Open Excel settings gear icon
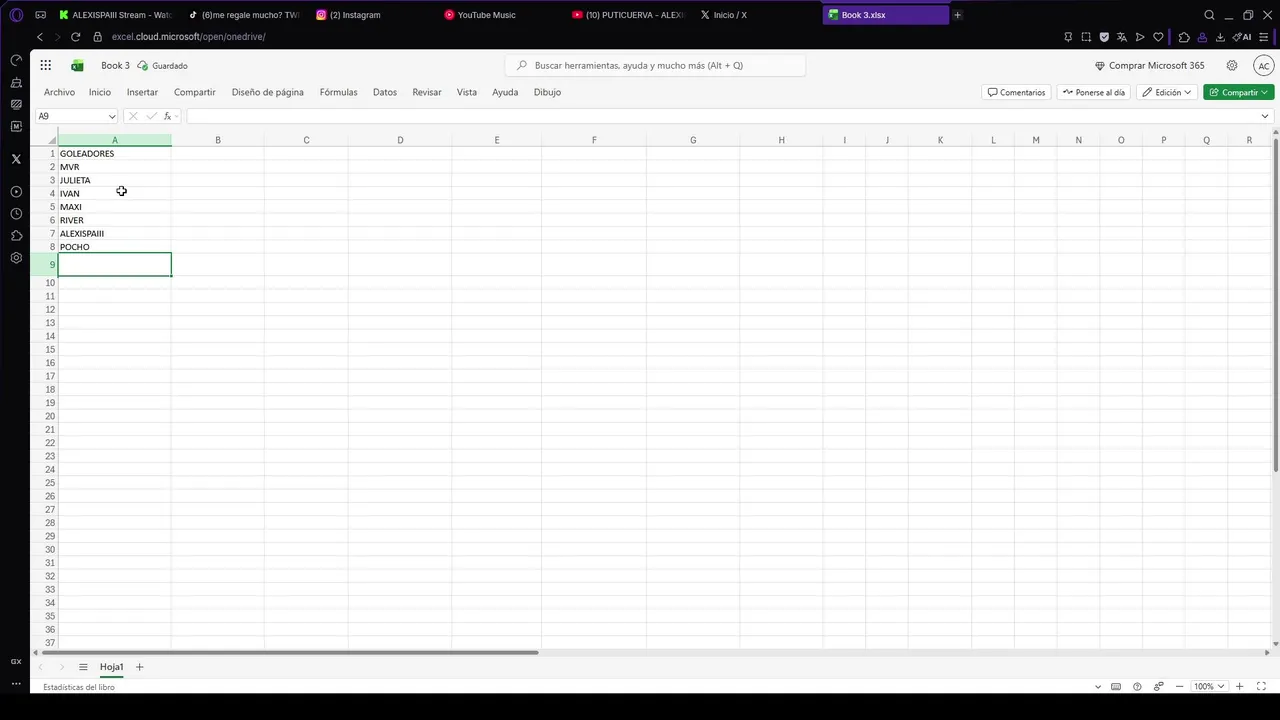The image size is (1280, 720). (1232, 65)
